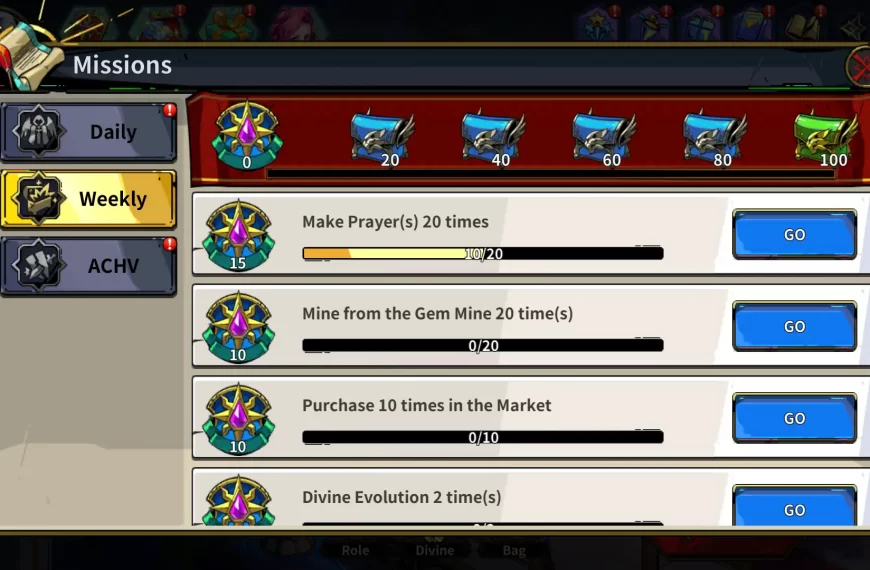870x570 pixels.
Task: Open the ACHV achievements tab
Action: coord(89,266)
